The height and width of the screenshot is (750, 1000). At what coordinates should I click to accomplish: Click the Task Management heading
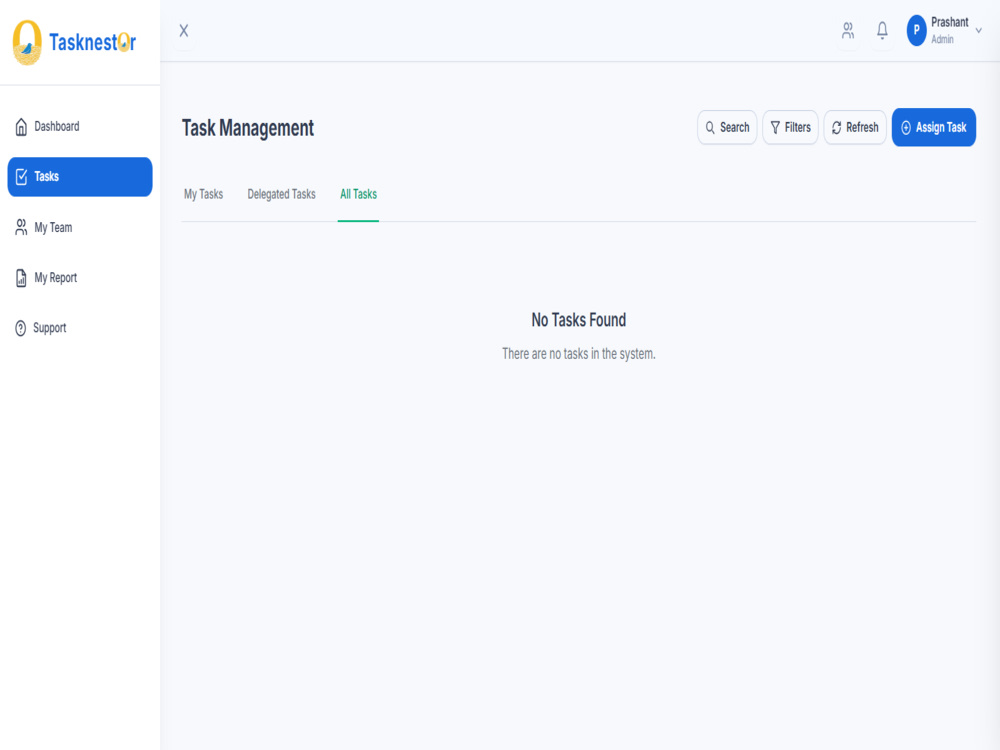coord(247,128)
